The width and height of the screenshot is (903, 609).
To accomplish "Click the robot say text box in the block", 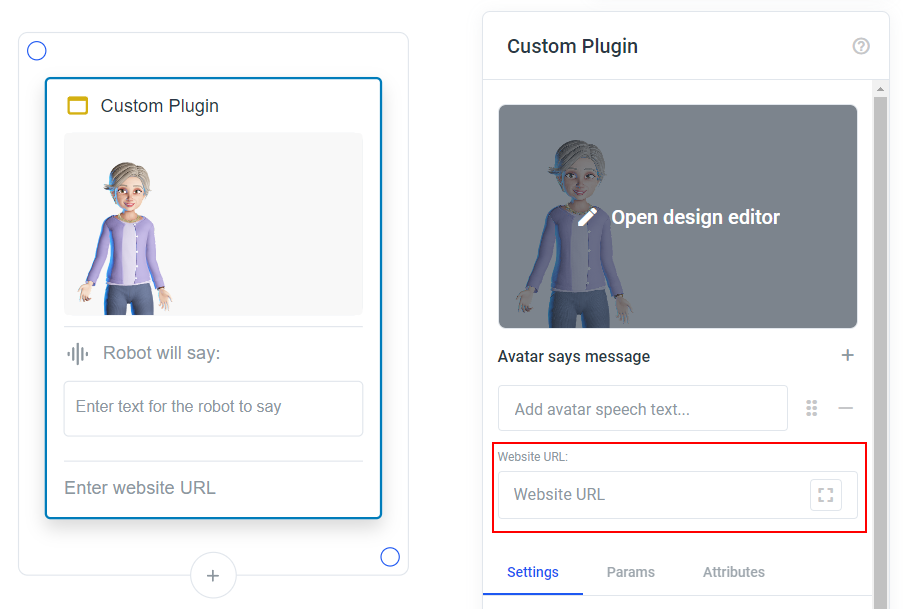I will click(213, 408).
